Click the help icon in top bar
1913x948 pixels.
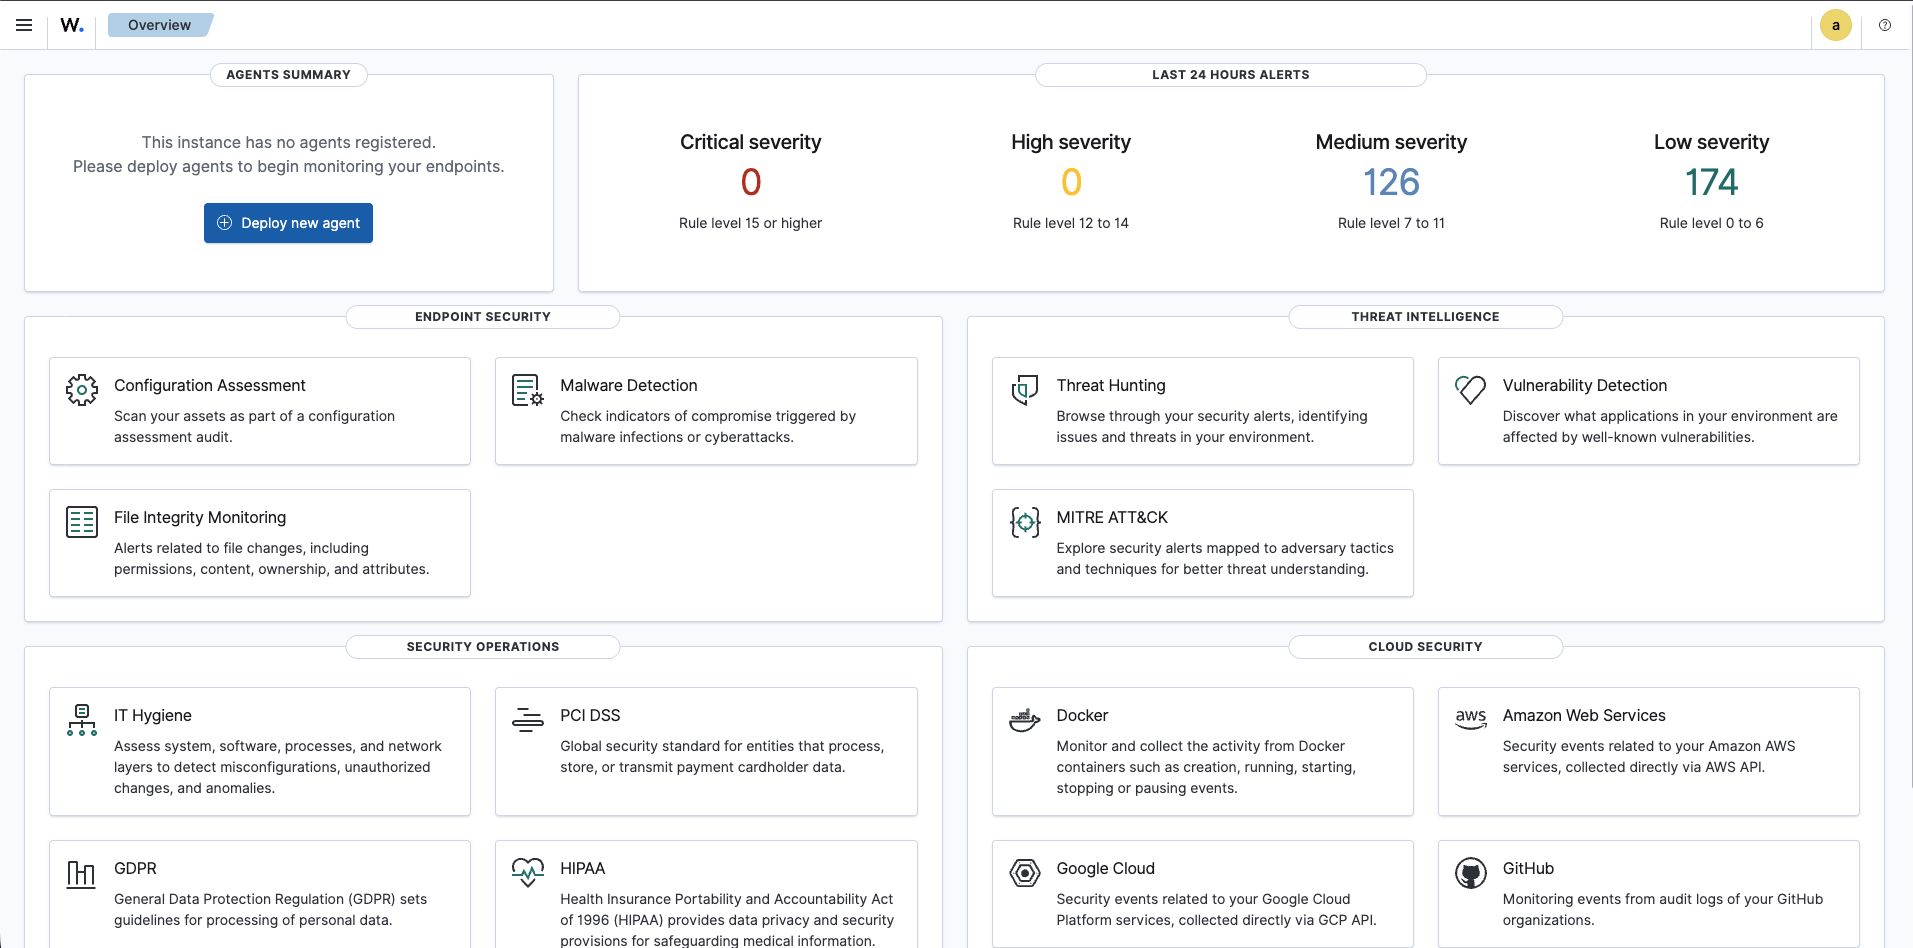click(x=1885, y=25)
